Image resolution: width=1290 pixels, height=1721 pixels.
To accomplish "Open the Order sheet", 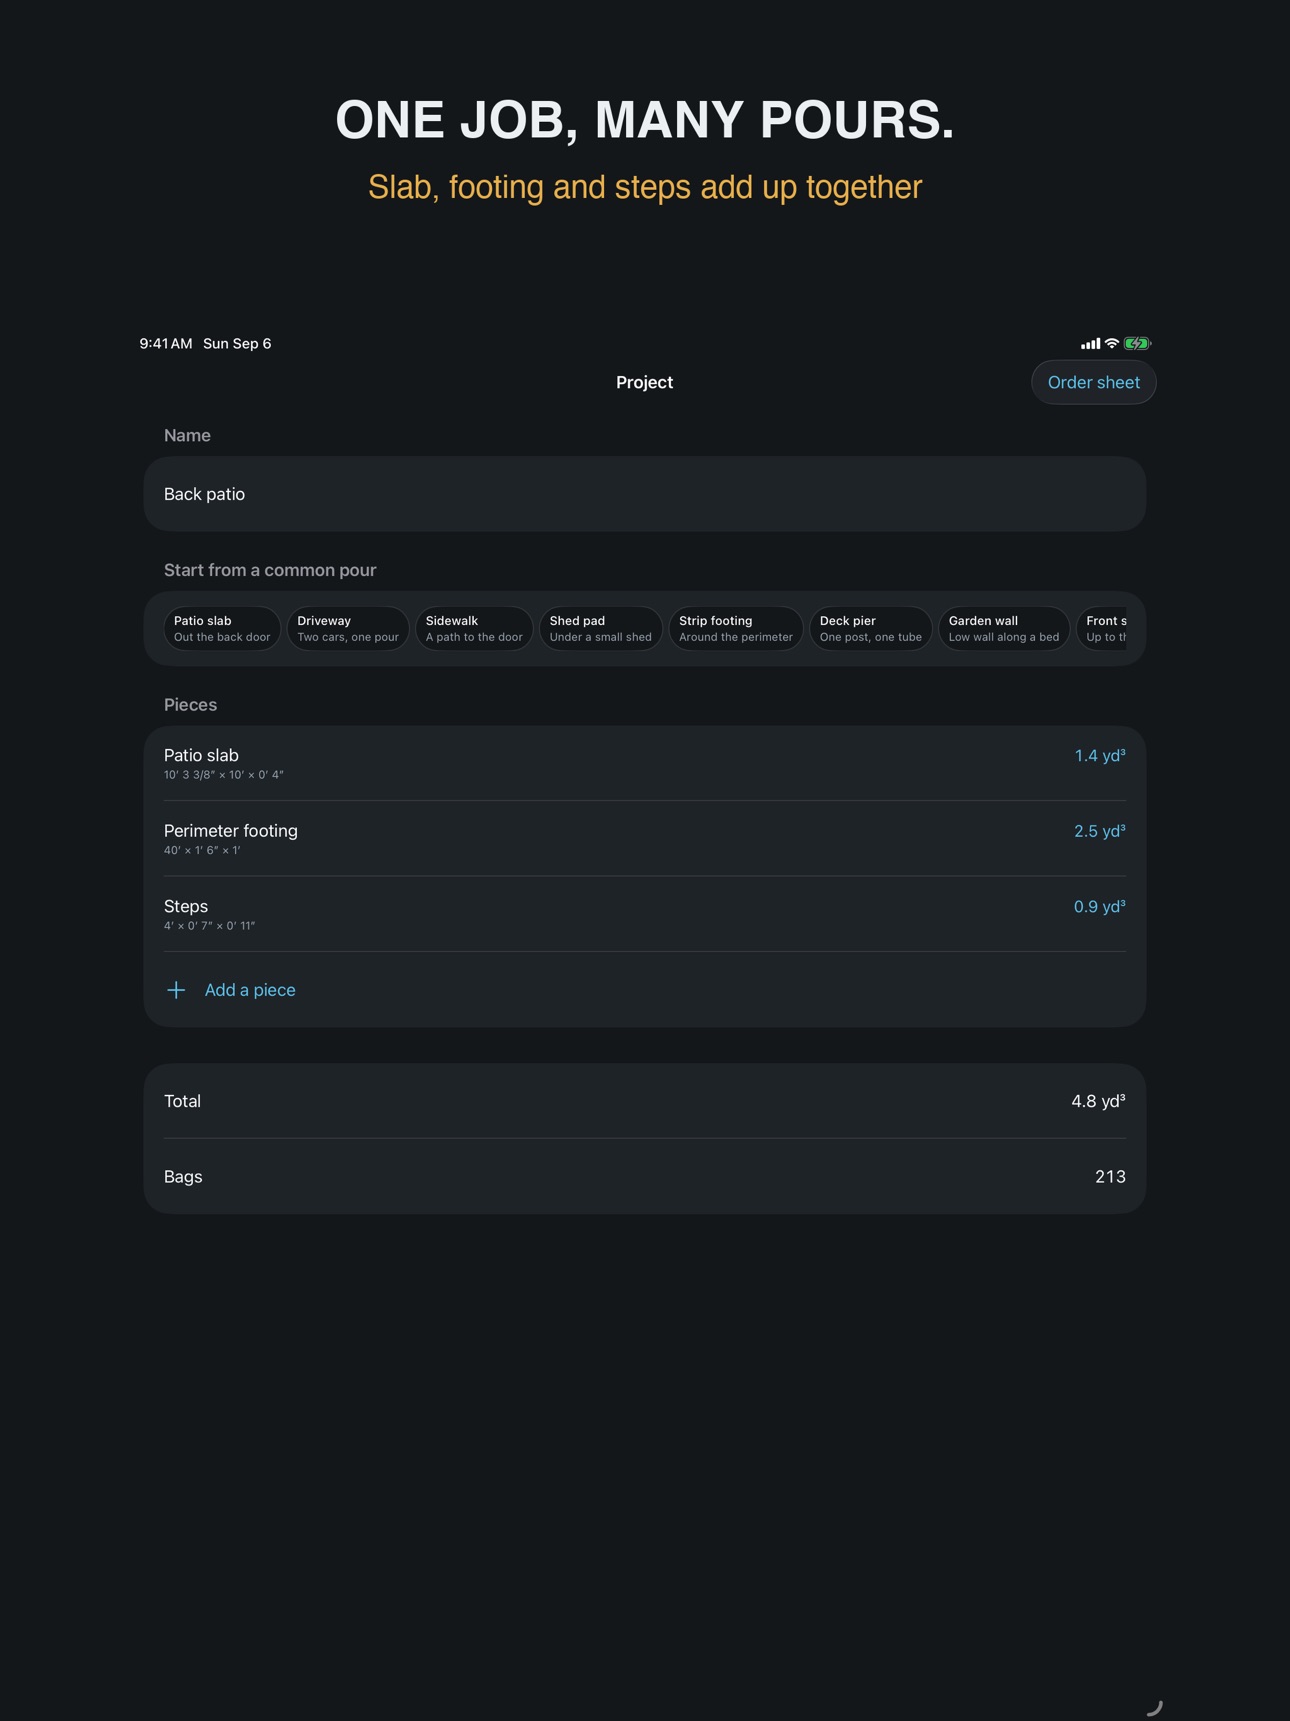I will click(1093, 382).
